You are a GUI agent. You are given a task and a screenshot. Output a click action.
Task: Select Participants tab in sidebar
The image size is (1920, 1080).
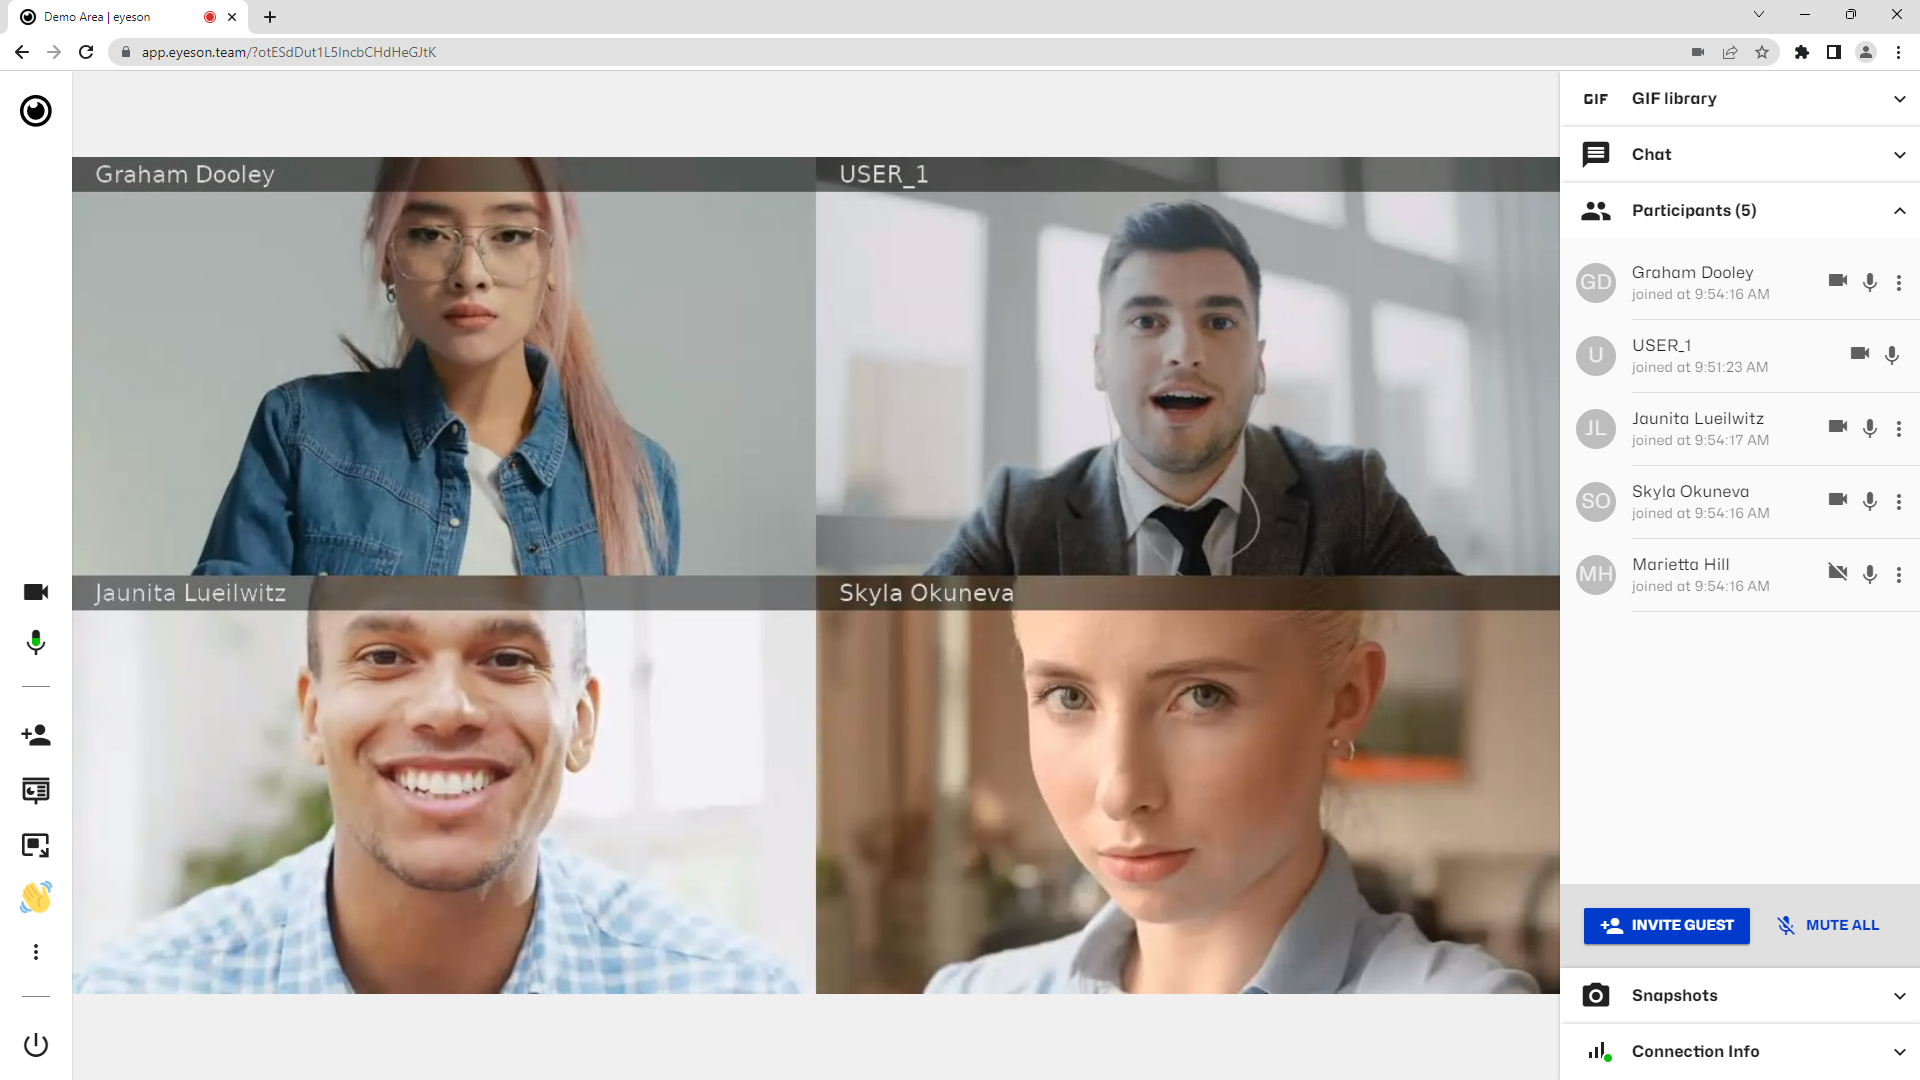click(x=1693, y=211)
